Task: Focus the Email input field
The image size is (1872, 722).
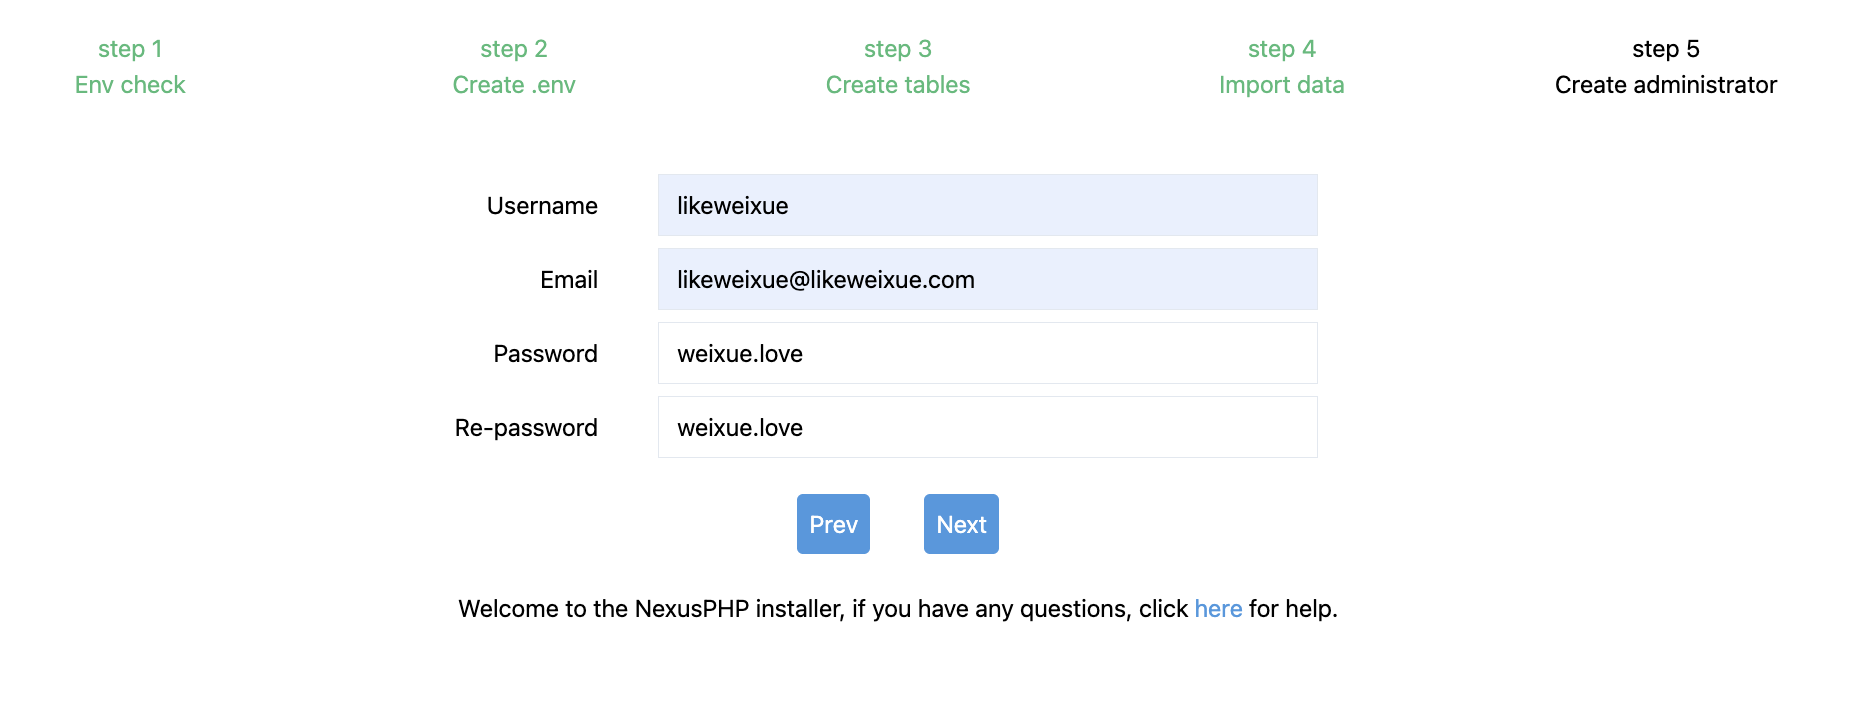Action: [987, 279]
